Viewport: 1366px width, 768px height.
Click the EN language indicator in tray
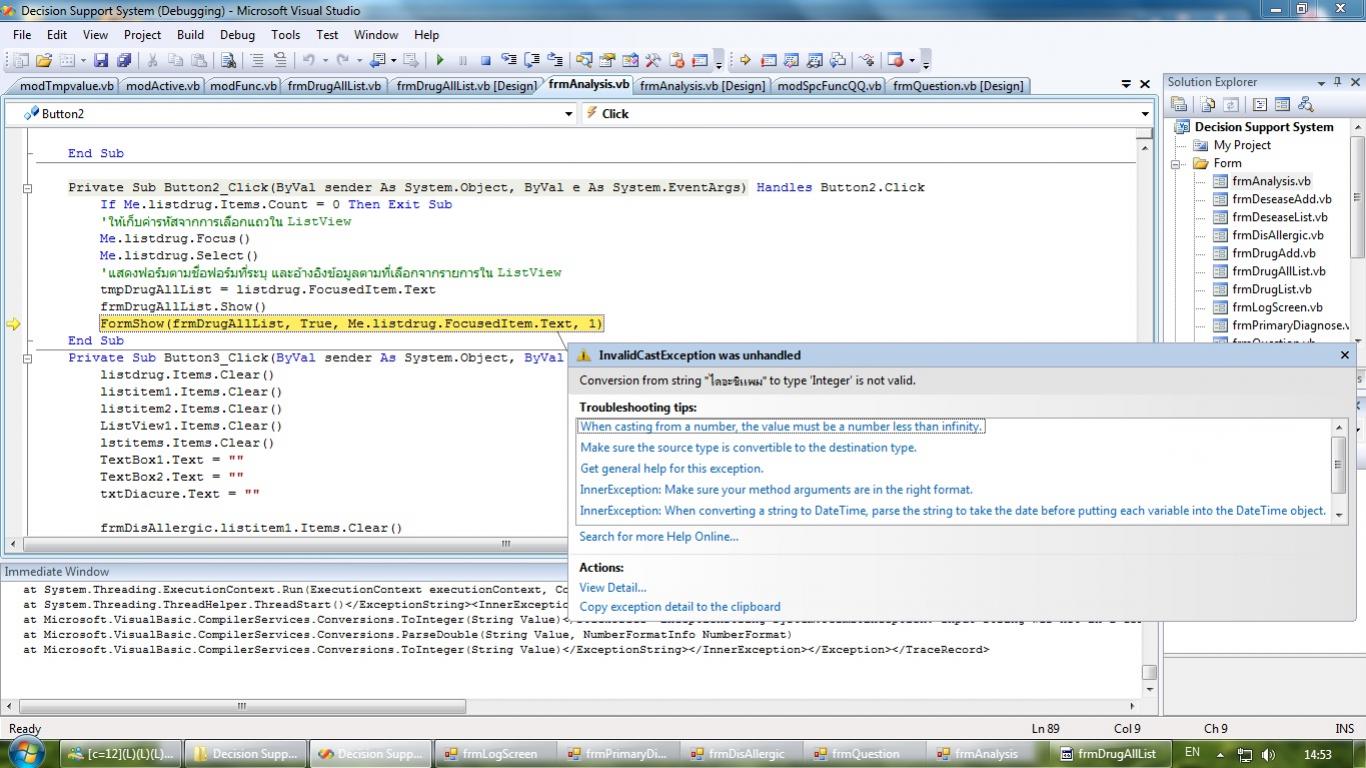(x=1193, y=753)
